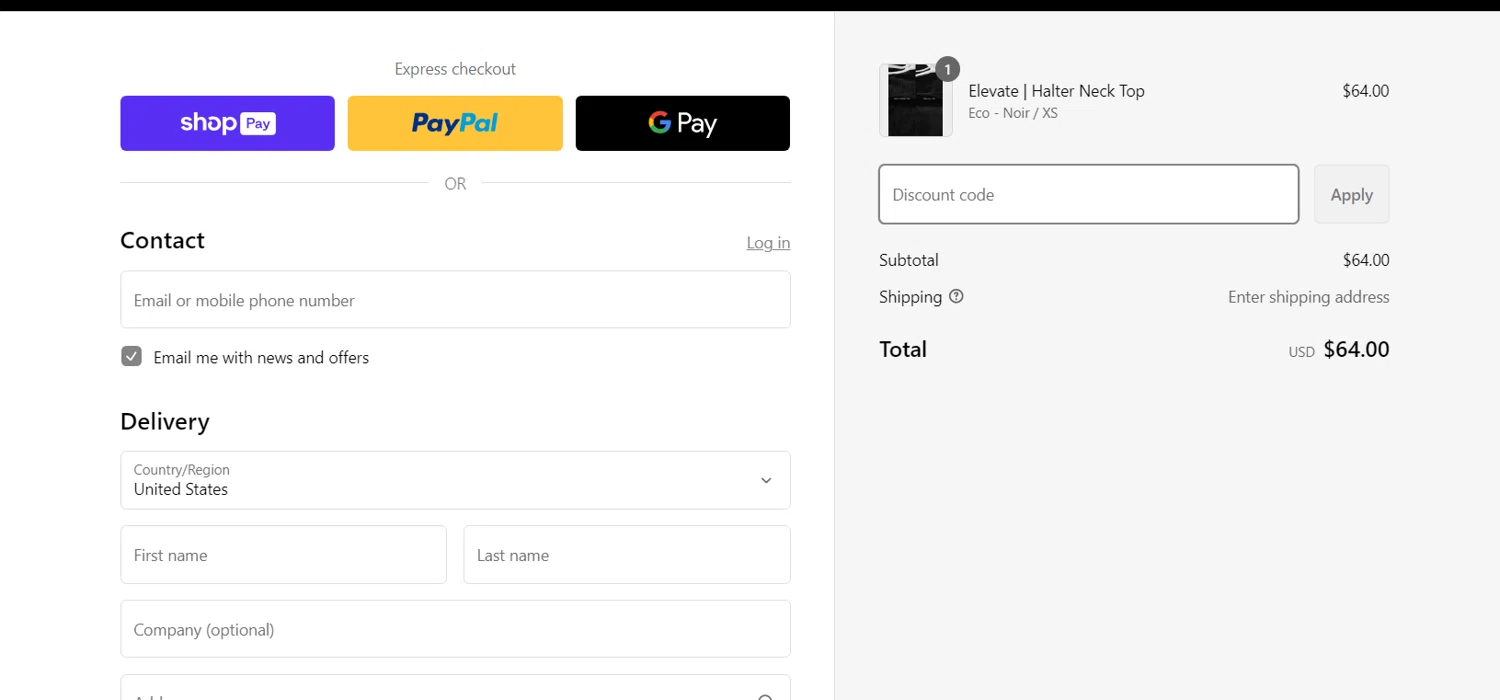Choose PayPal express checkout
The image size is (1500, 700).
pyautogui.click(x=455, y=123)
